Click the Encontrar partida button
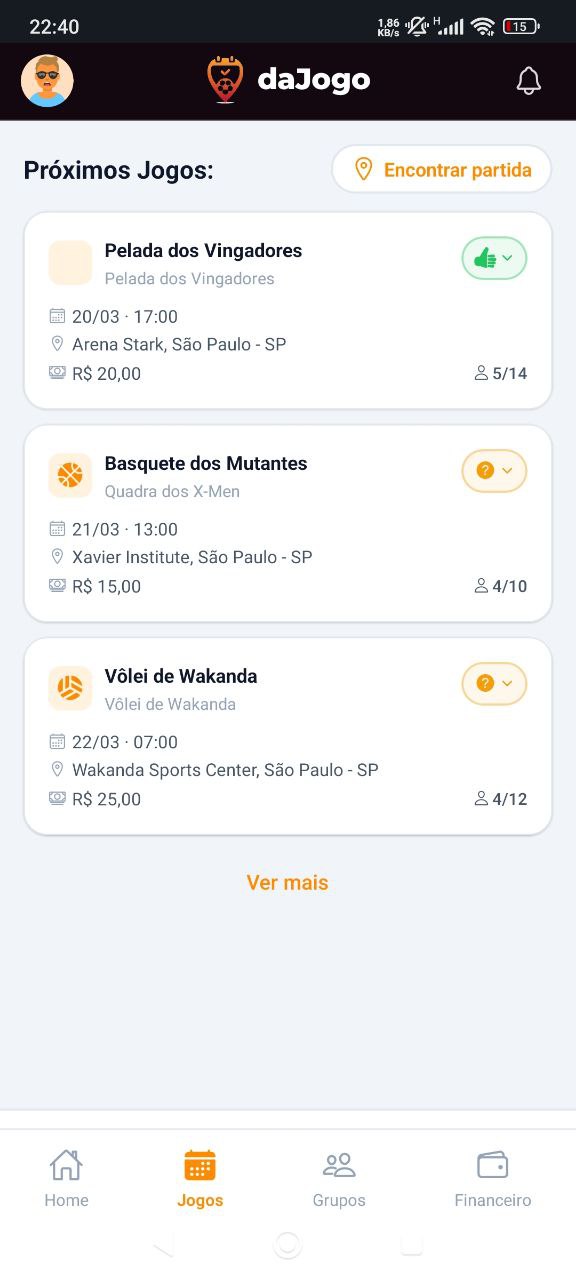Viewport: 576px width, 1280px height. tap(440, 169)
